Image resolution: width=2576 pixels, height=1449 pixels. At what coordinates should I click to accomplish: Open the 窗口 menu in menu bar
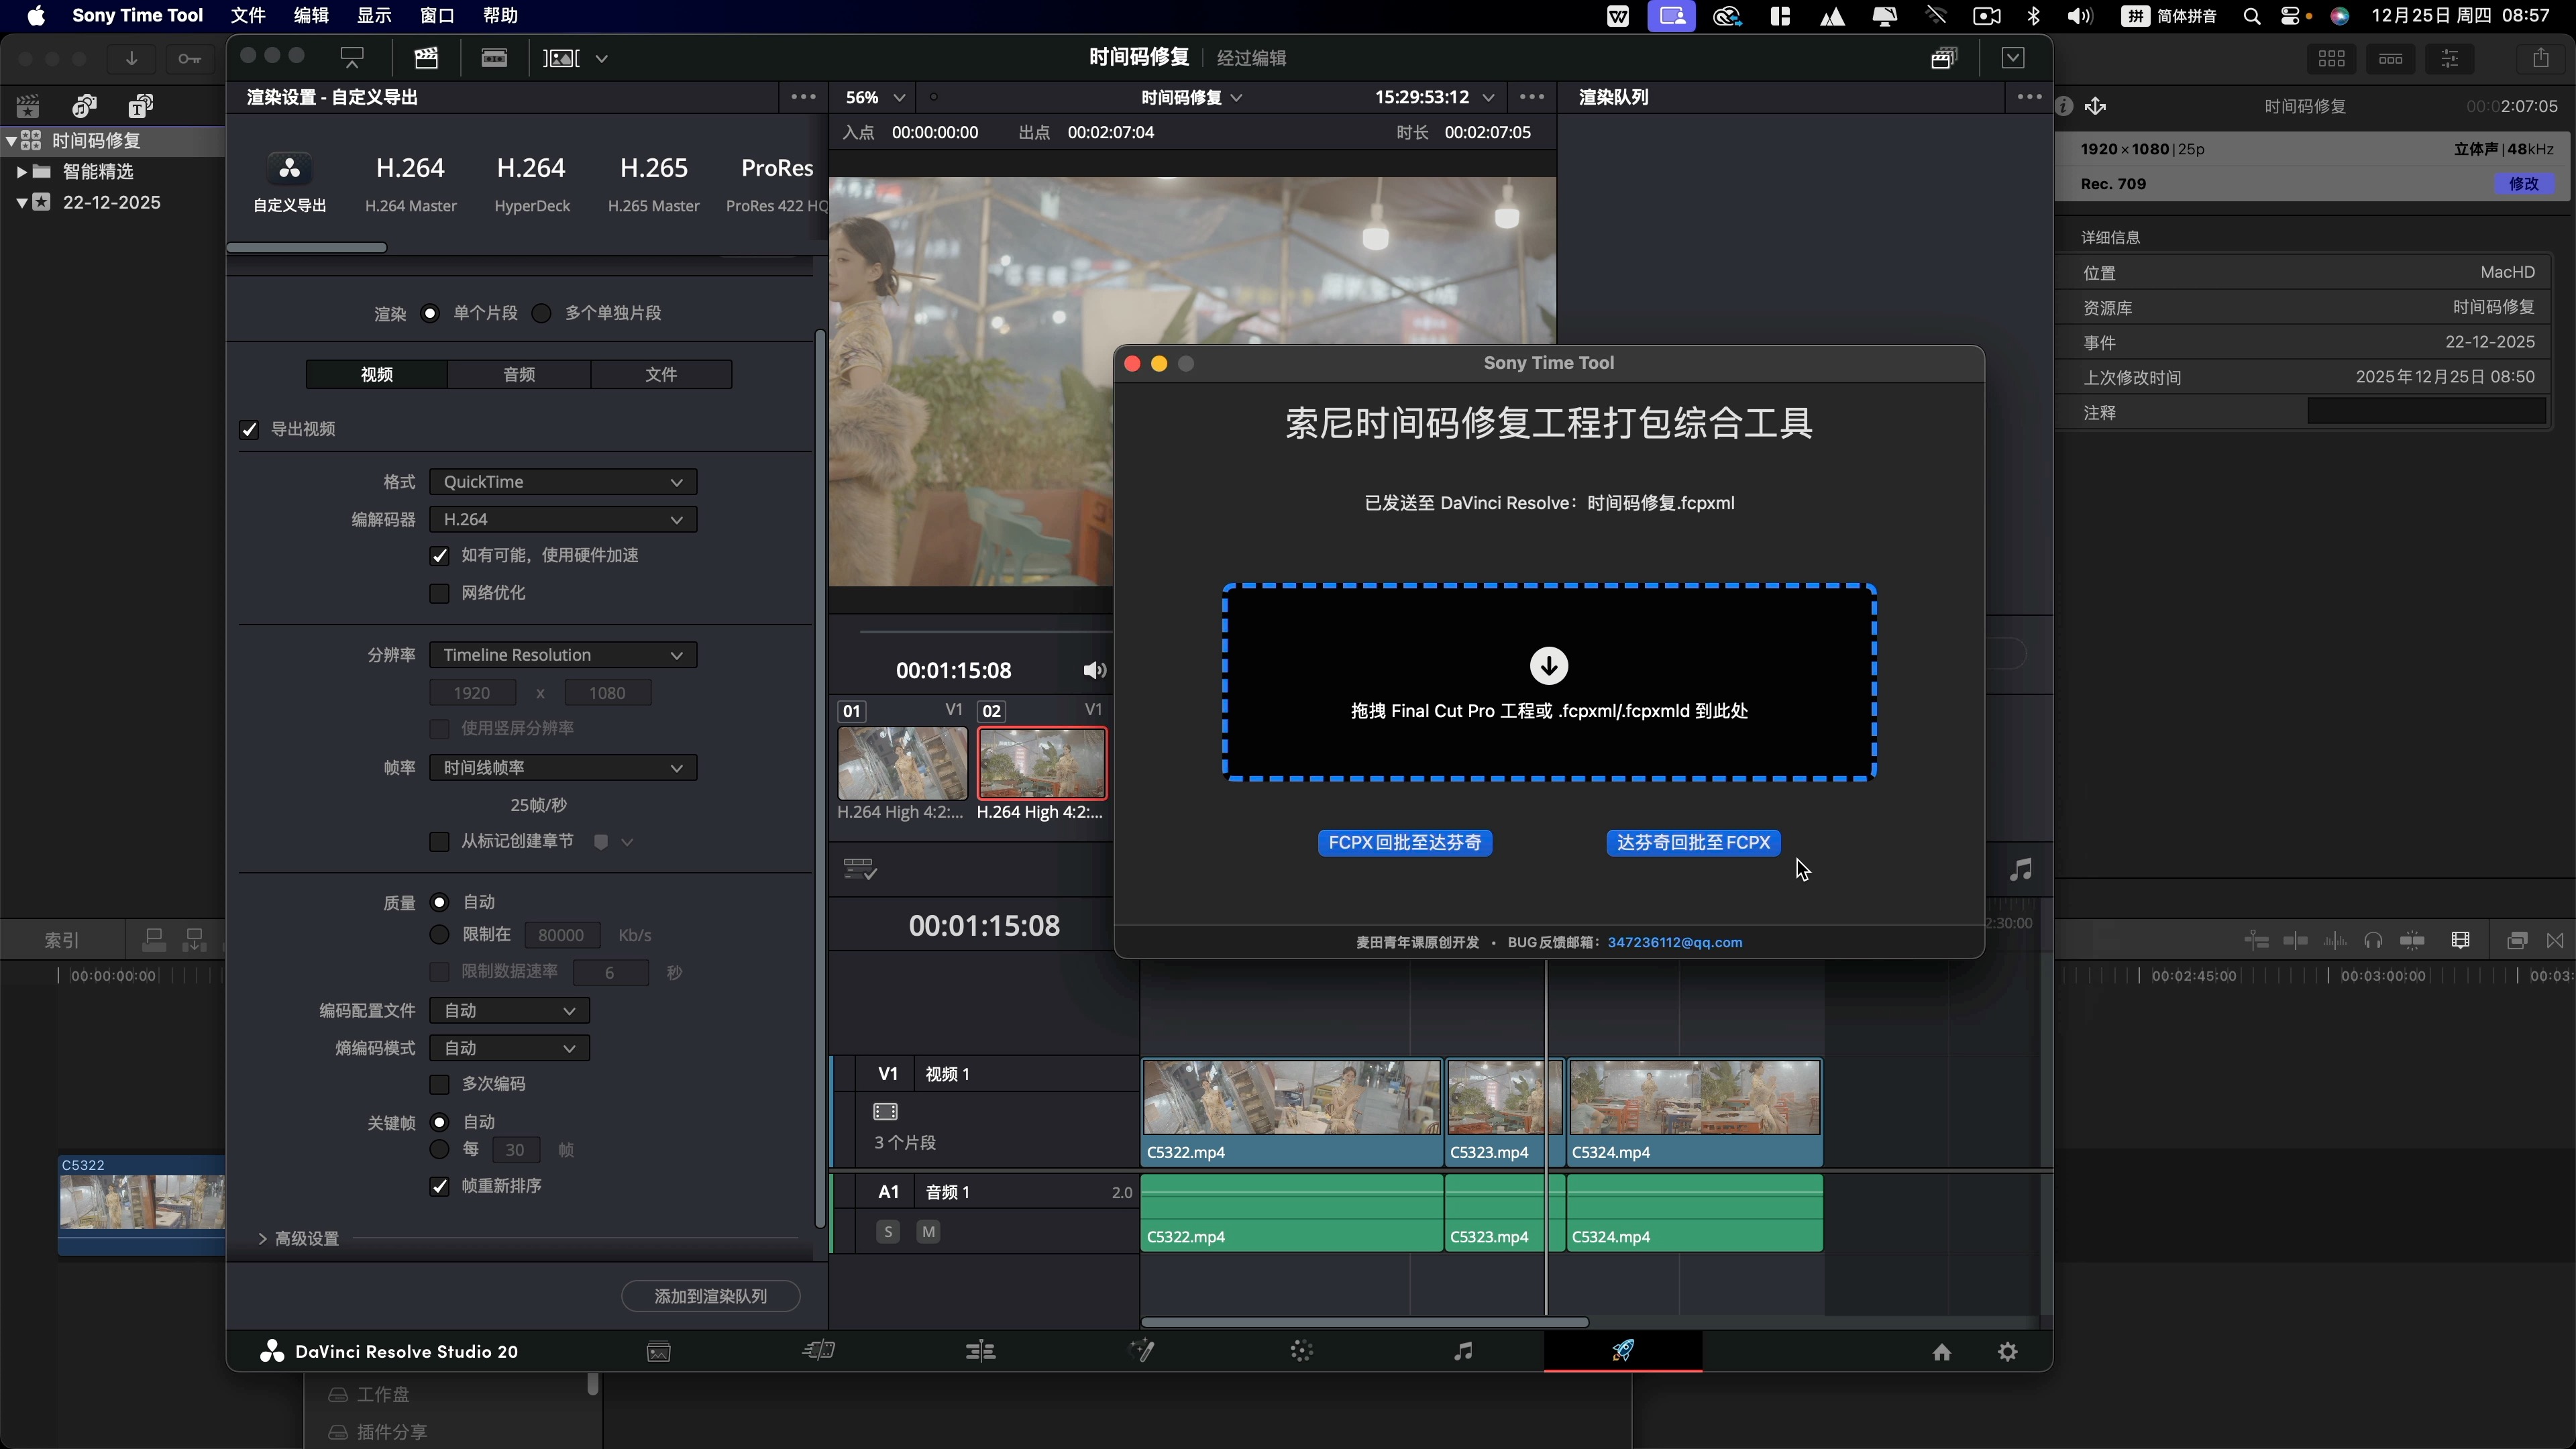point(437,15)
